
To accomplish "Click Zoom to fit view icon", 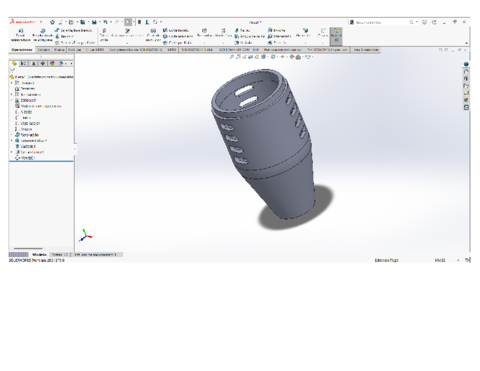I will [x=232, y=57].
